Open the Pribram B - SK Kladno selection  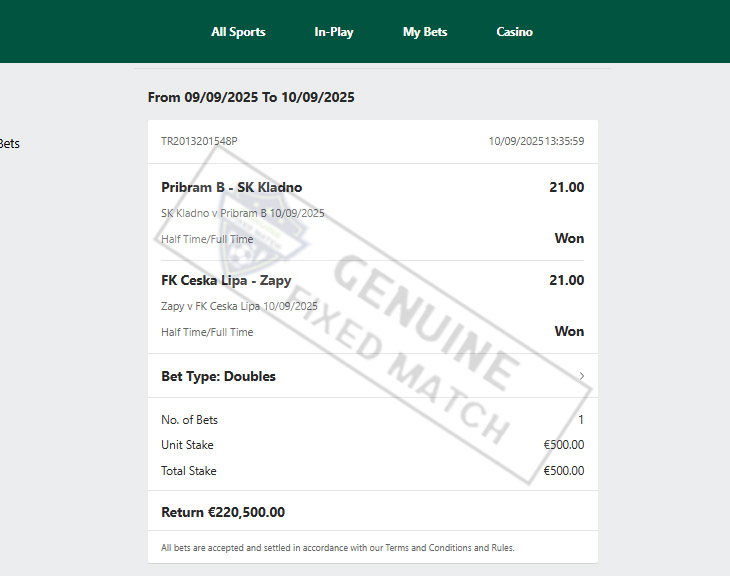(231, 187)
